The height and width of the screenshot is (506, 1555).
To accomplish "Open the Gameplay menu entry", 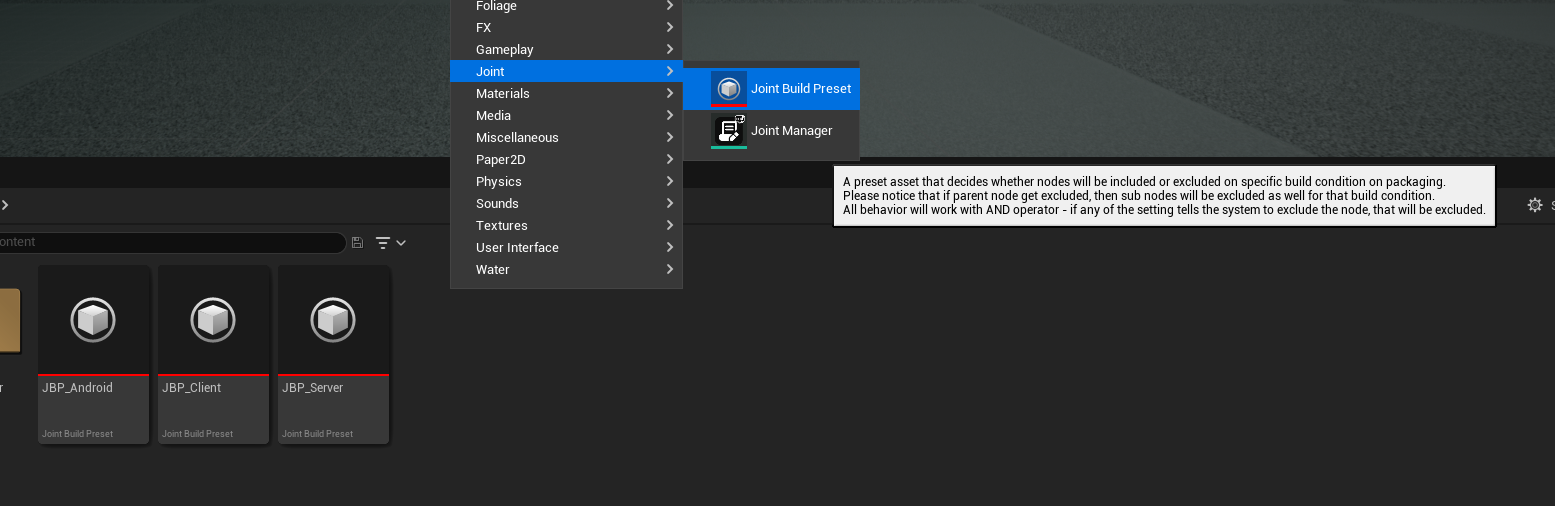I will pos(504,49).
